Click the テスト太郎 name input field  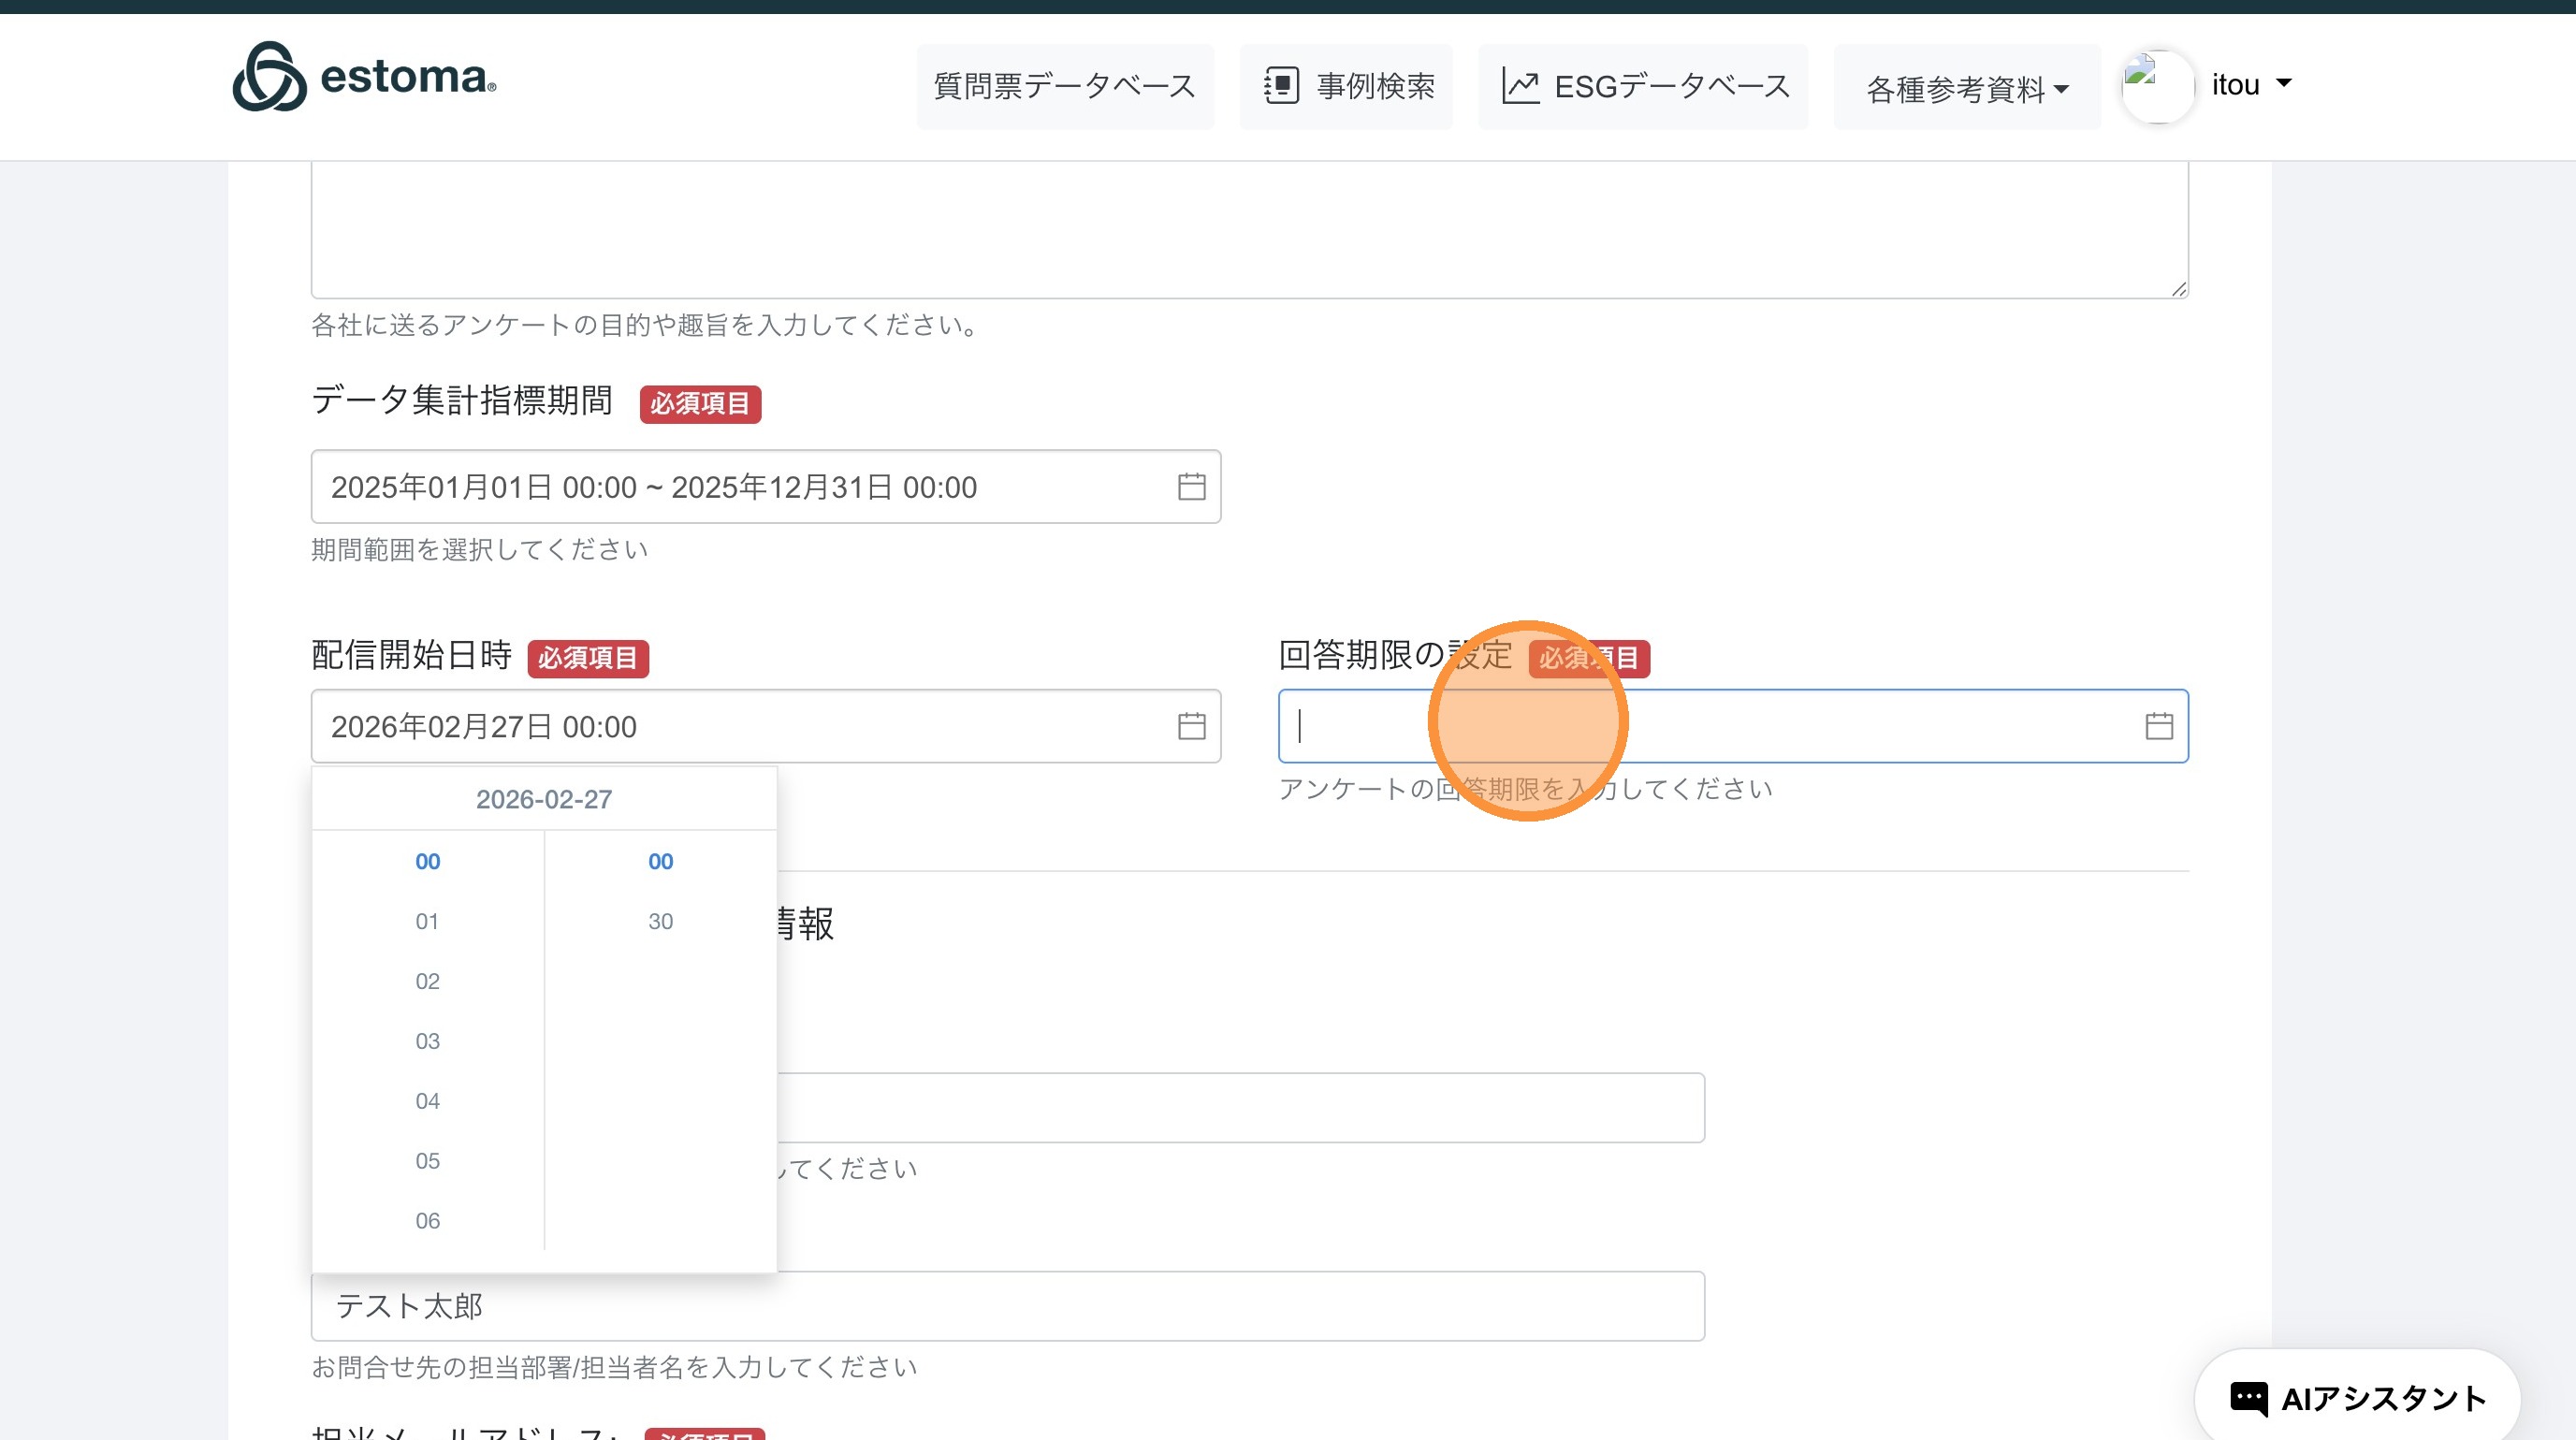coord(1006,1306)
